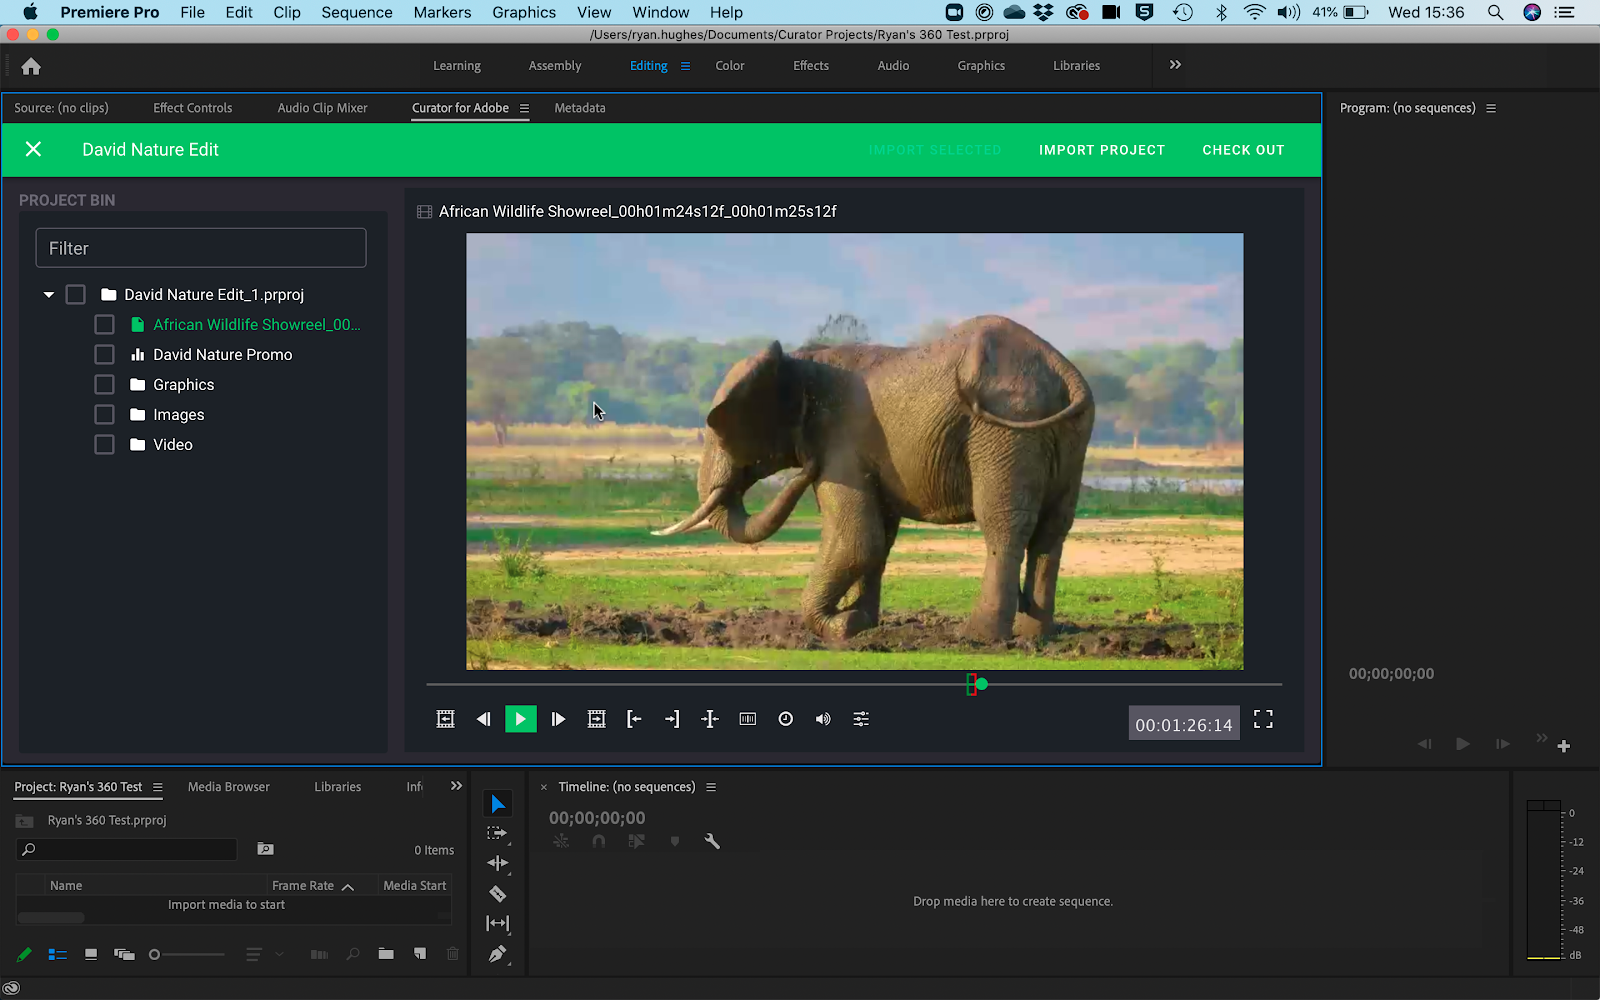Viewport: 1600px width, 1000px height.
Task: Click the clock timecode icon
Action: click(x=786, y=719)
